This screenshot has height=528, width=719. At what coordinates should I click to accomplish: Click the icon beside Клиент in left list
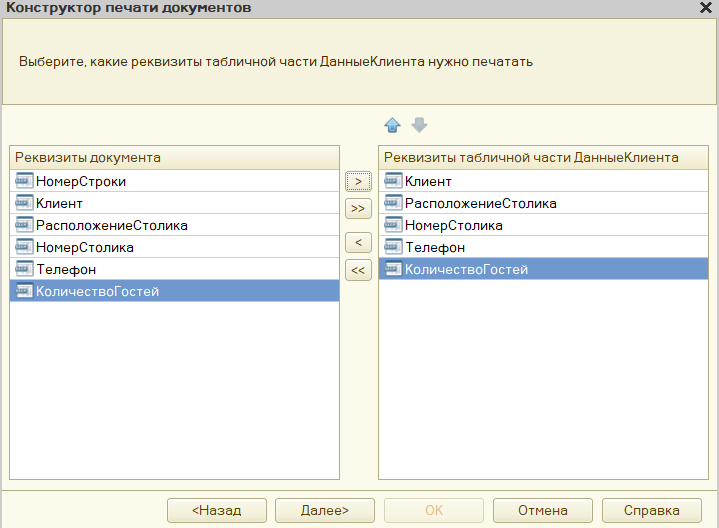(x=24, y=204)
